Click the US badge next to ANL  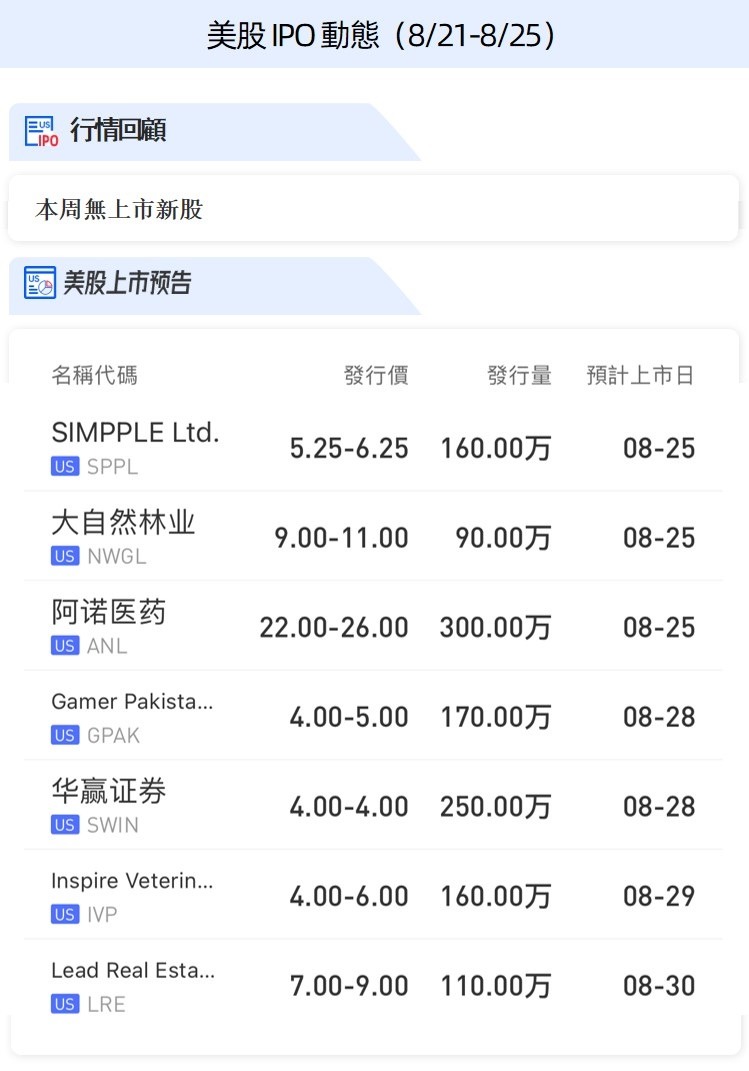point(65,646)
